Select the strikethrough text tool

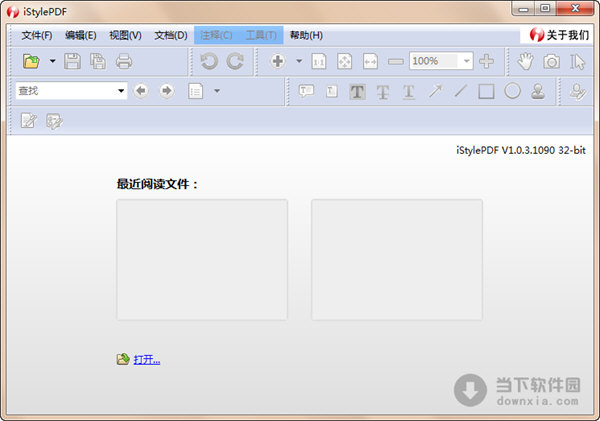click(383, 92)
